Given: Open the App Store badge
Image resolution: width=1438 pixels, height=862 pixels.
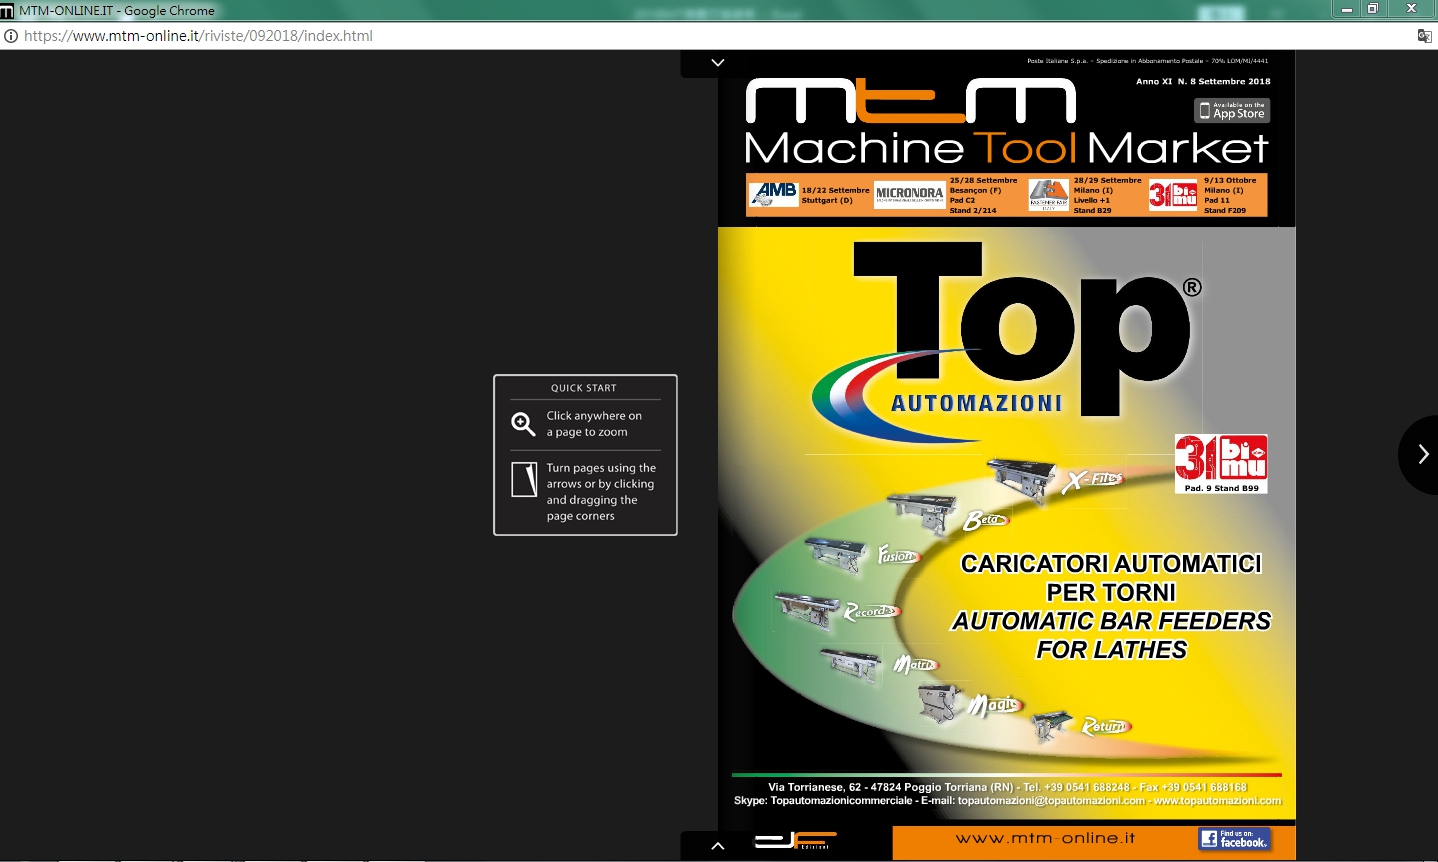Looking at the screenshot, I should point(1232,110).
